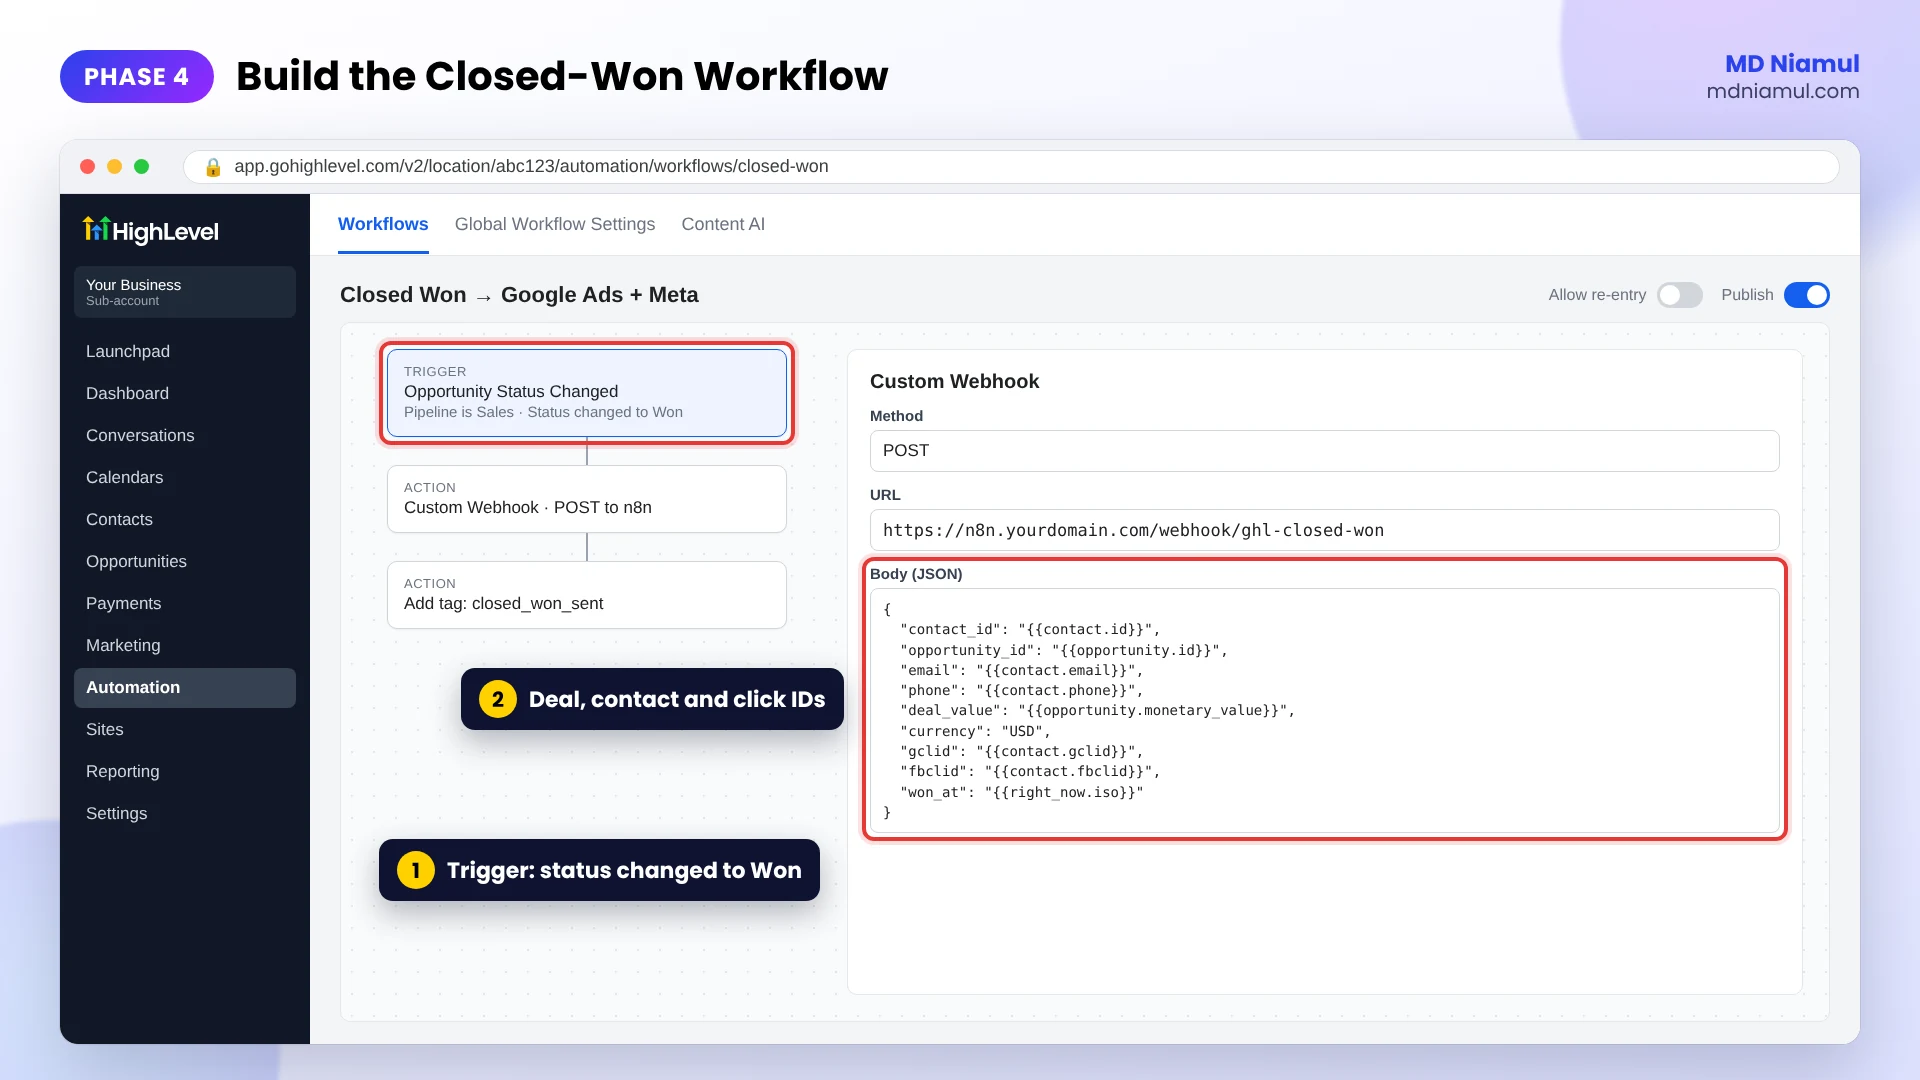The width and height of the screenshot is (1920, 1080).
Task: Open the Workflows tab
Action: coord(383,224)
